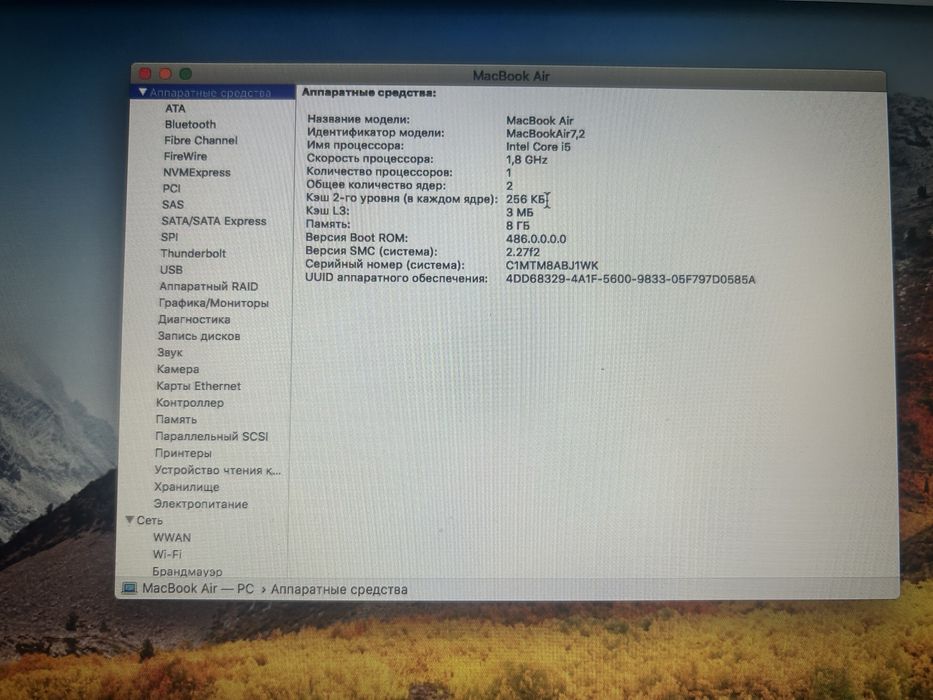
Task: Select the SAS sidebar entry
Action: (x=173, y=205)
